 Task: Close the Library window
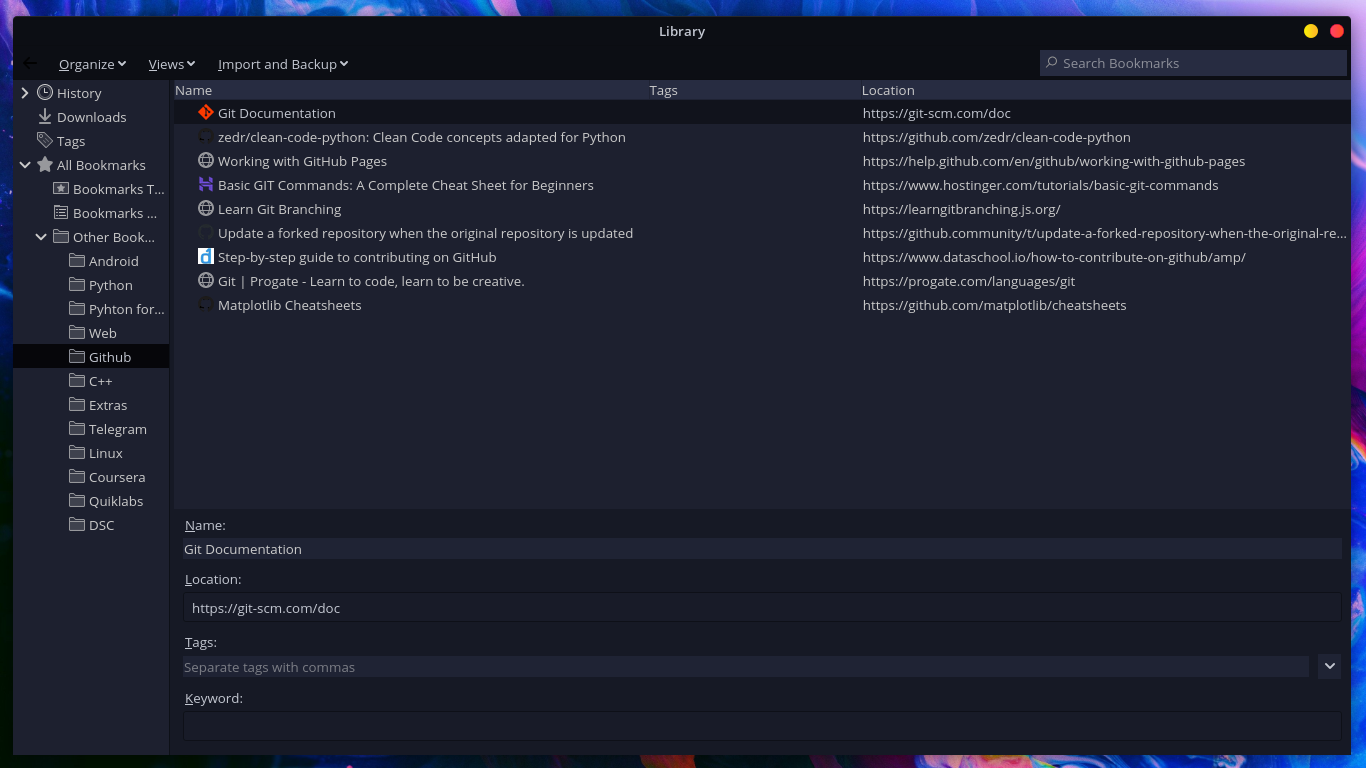1337,31
